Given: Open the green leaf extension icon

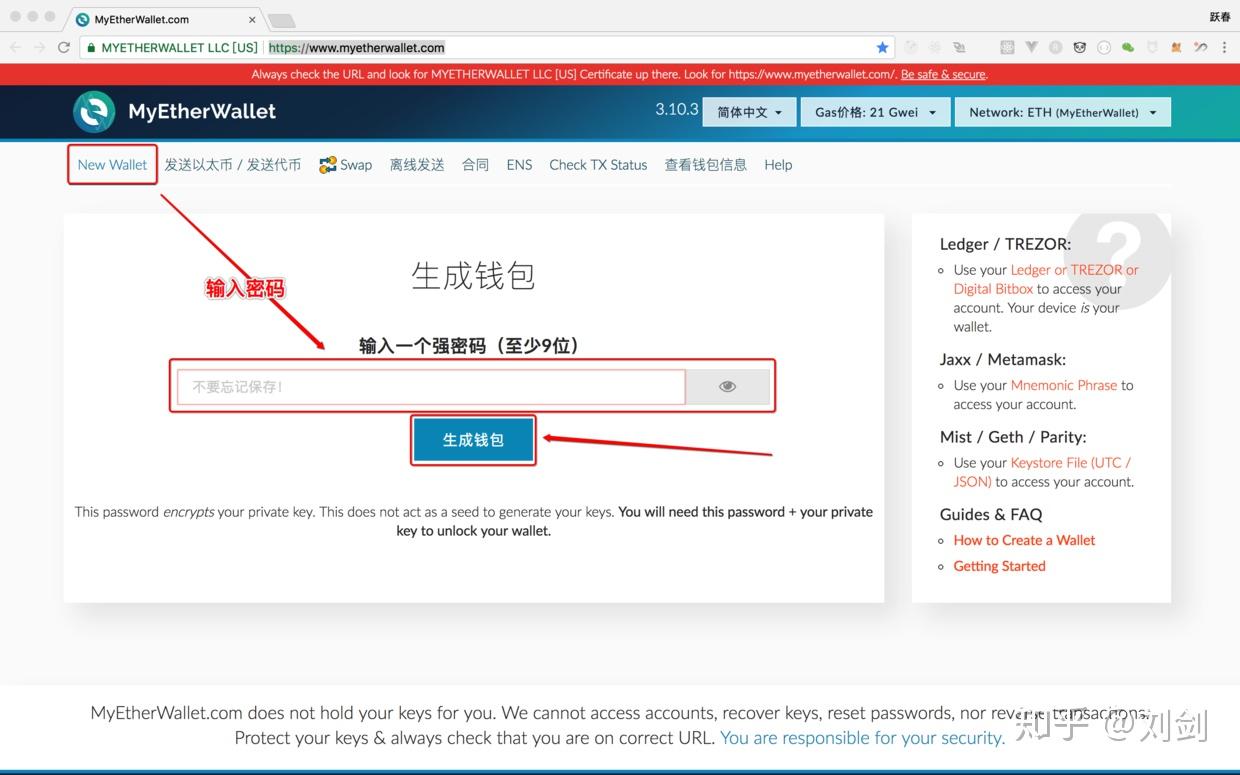Looking at the screenshot, I should [1126, 47].
